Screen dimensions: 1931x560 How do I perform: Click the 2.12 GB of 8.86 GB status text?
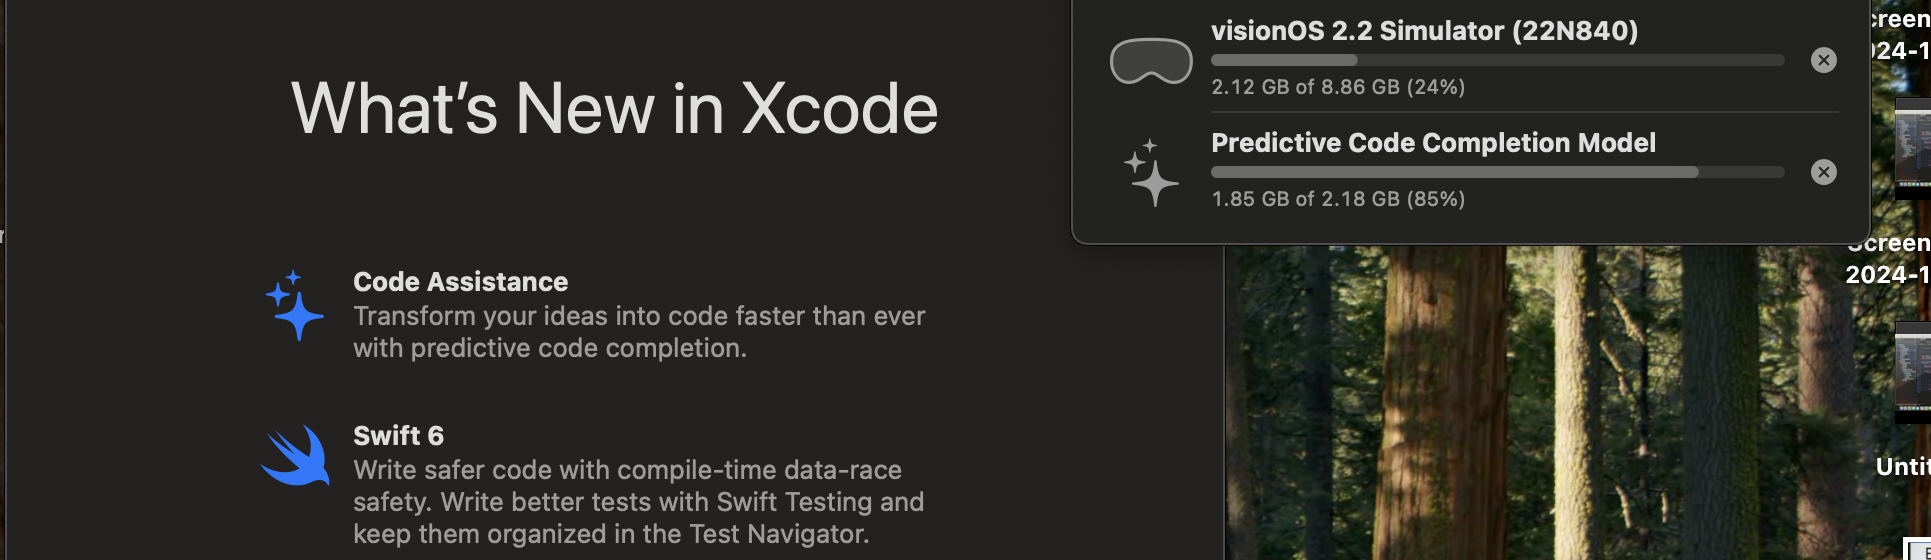pos(1337,87)
